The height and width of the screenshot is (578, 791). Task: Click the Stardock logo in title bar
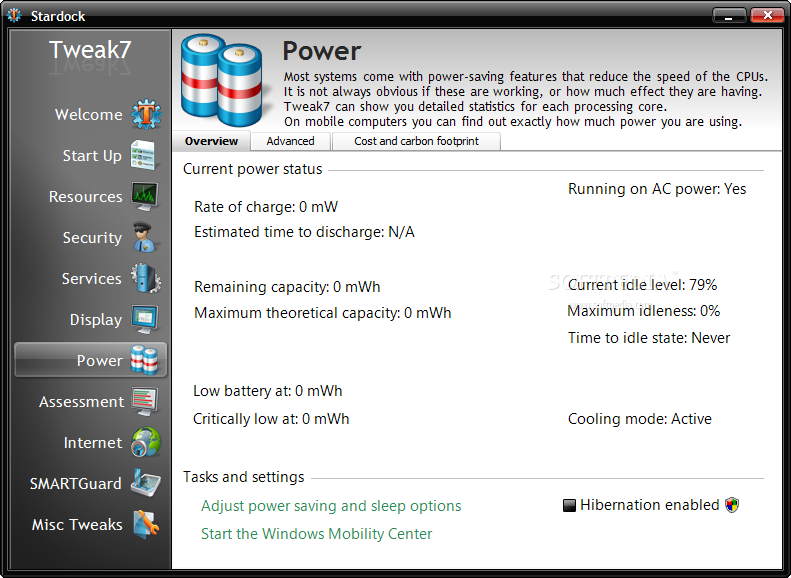coord(14,16)
